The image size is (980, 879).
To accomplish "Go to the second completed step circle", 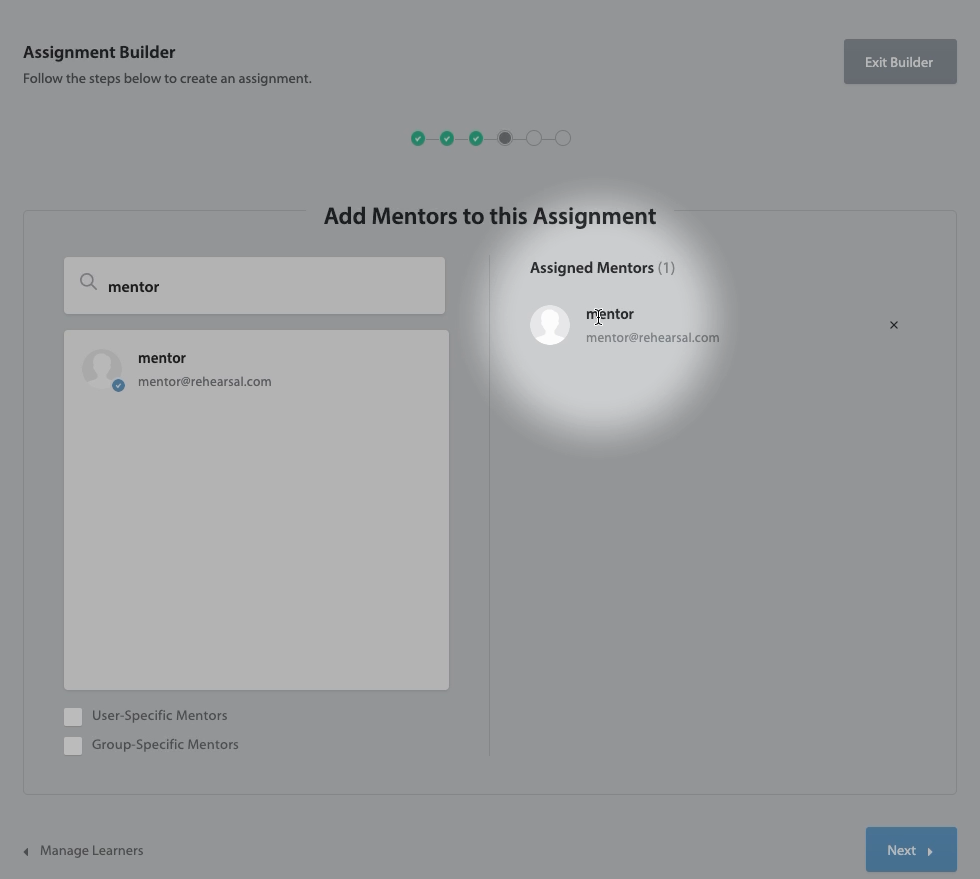I will tap(447, 138).
